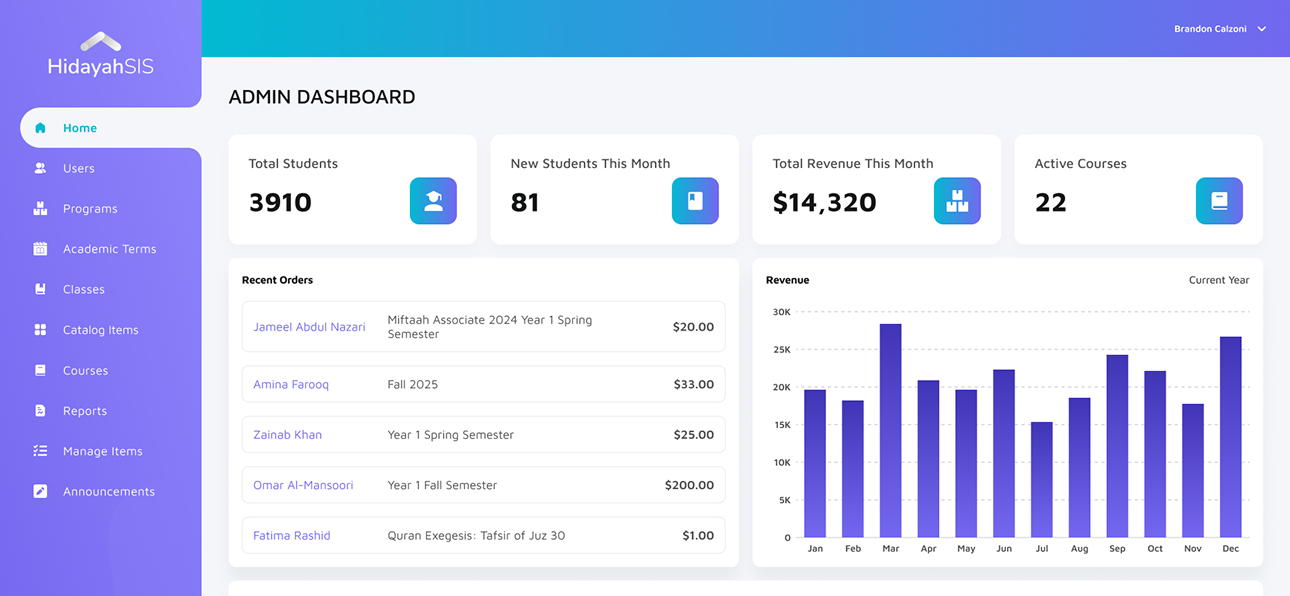Click the Announcements pencil icon
This screenshot has height=596, width=1290.
(x=40, y=492)
